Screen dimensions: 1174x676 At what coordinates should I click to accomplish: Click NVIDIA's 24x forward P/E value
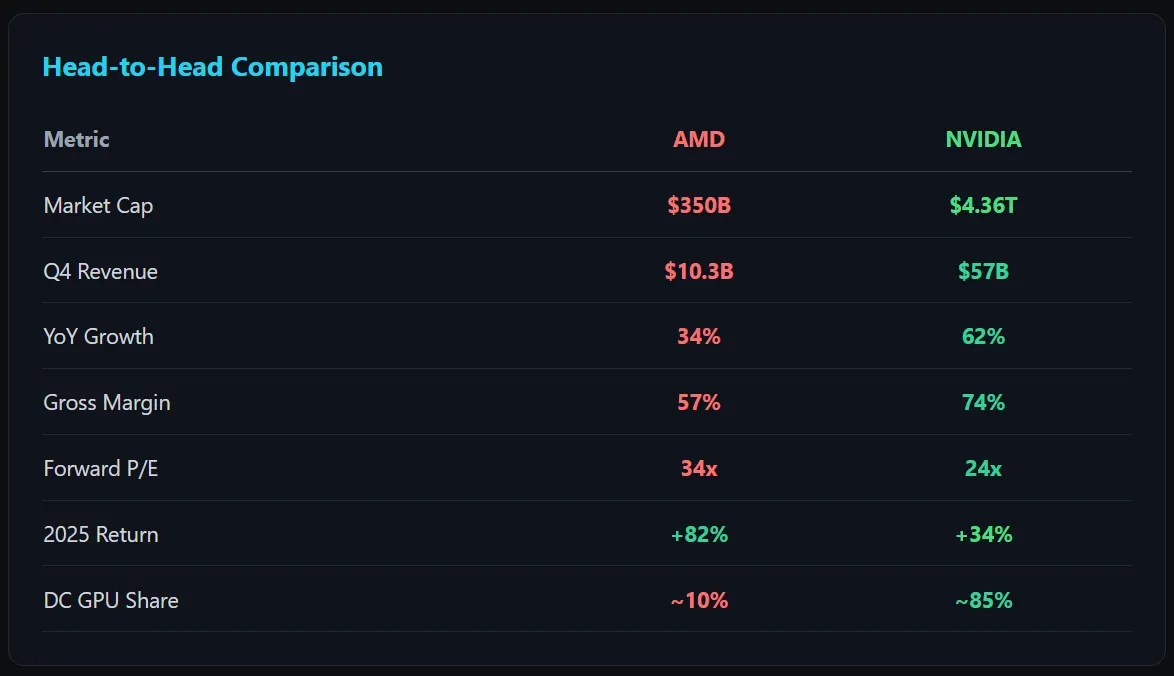(983, 468)
